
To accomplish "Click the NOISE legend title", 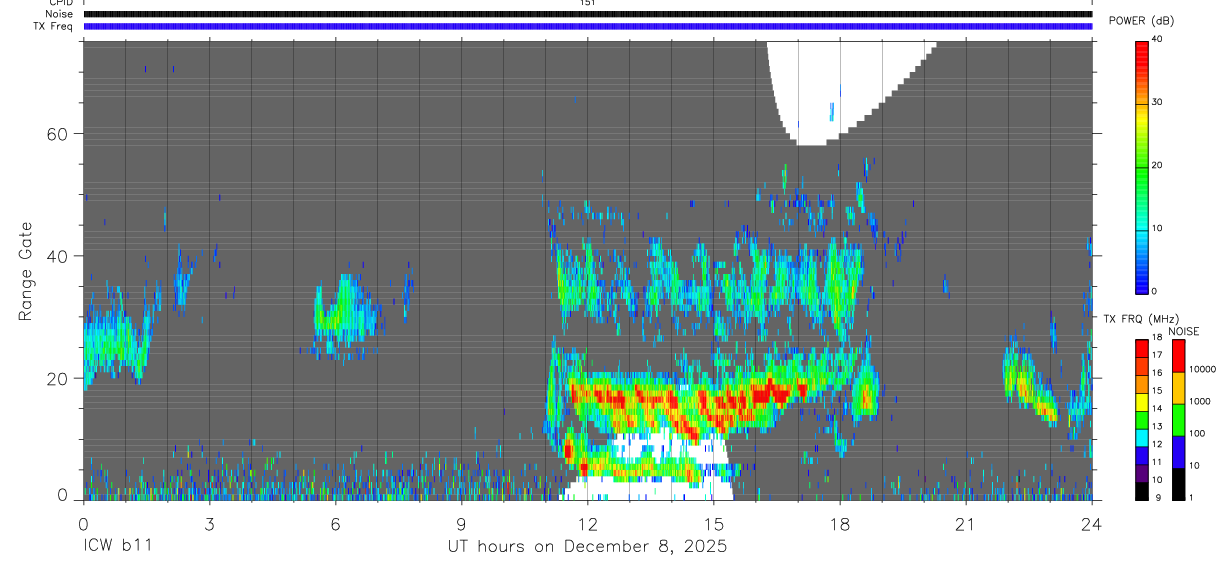I will pos(1184,331).
